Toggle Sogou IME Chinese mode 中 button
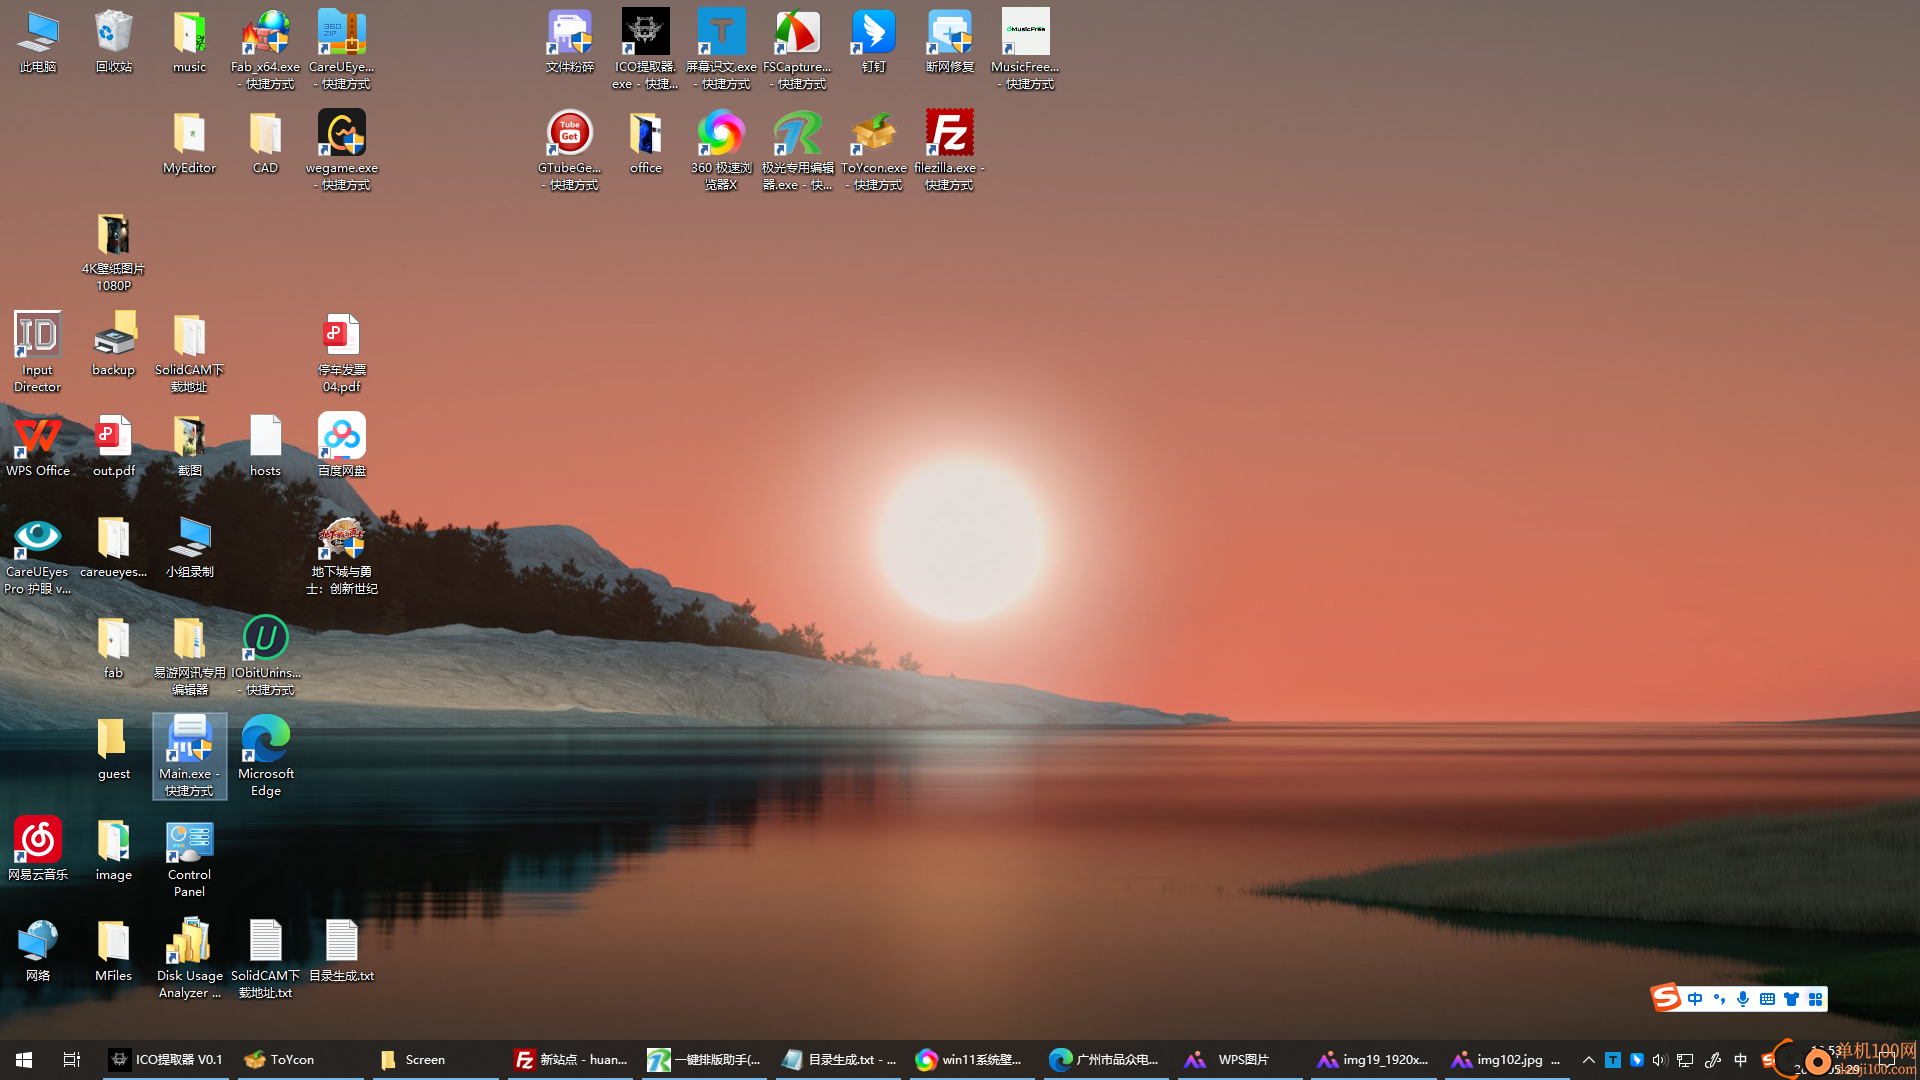 (x=1695, y=998)
